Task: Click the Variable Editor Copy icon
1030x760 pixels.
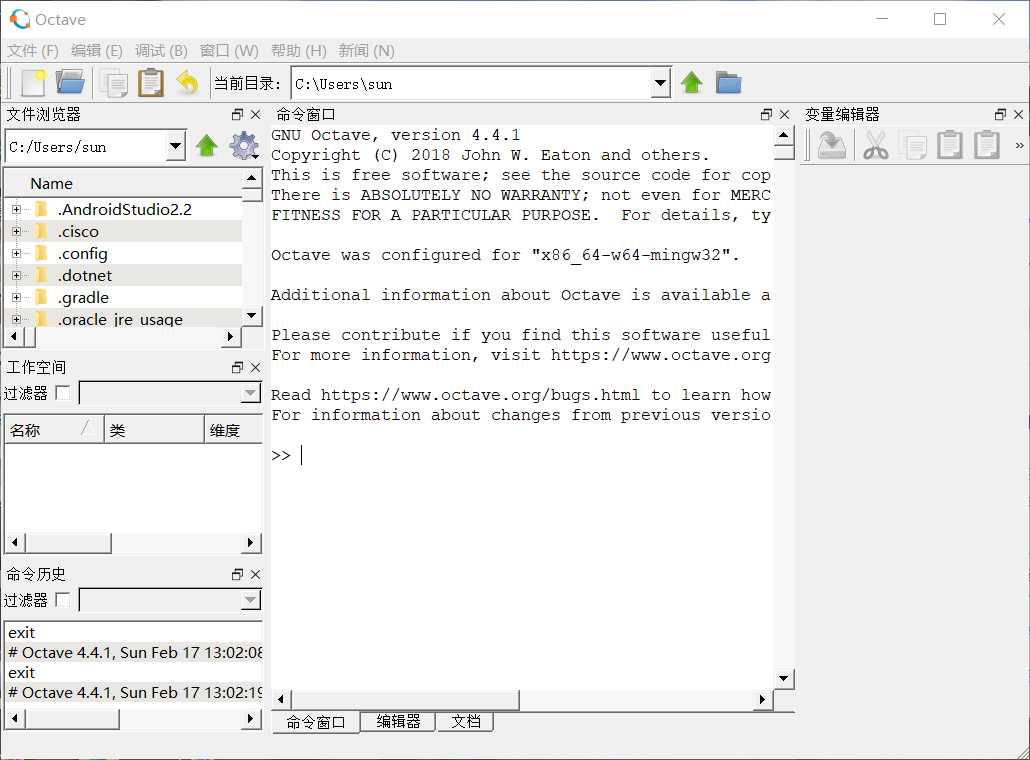Action: coord(912,145)
